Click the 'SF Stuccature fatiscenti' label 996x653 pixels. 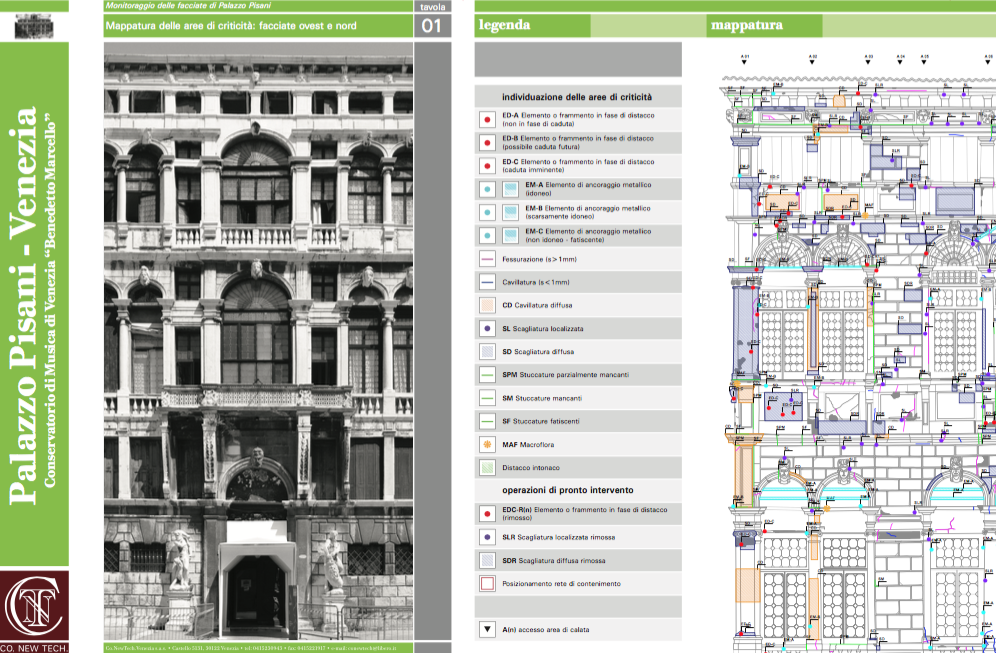541,421
